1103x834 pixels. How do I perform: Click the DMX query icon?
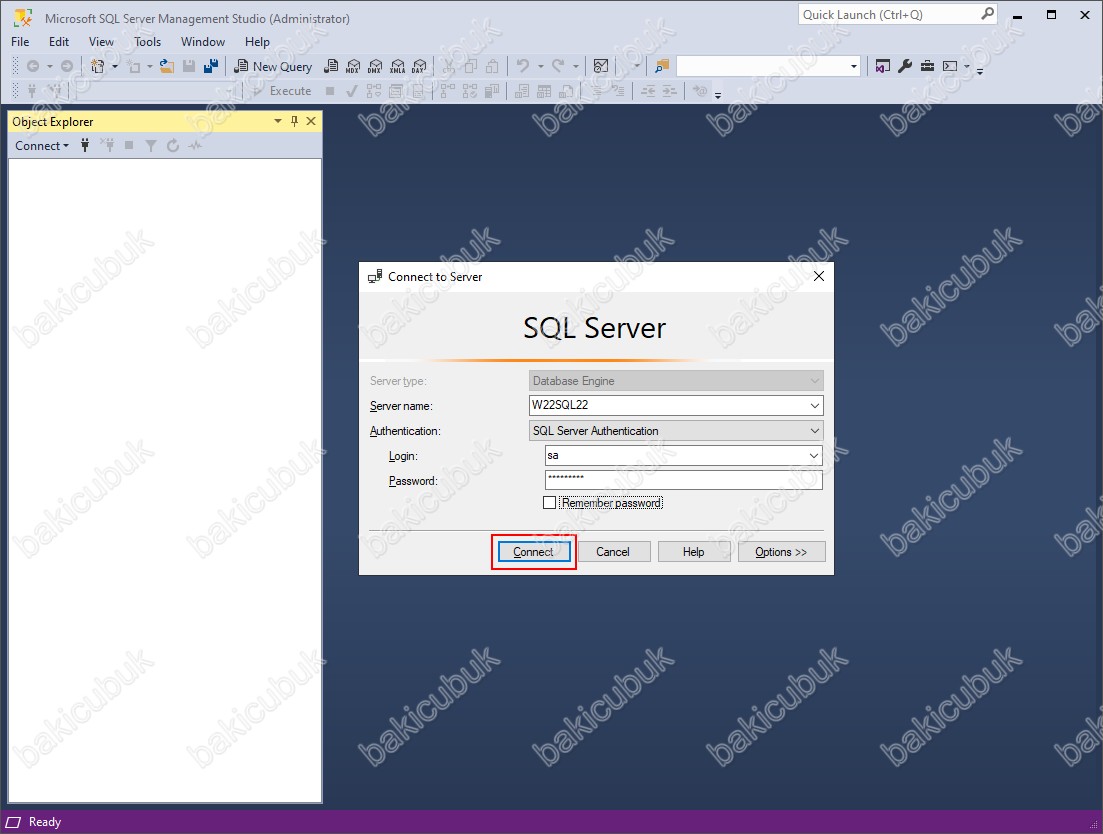(x=375, y=66)
